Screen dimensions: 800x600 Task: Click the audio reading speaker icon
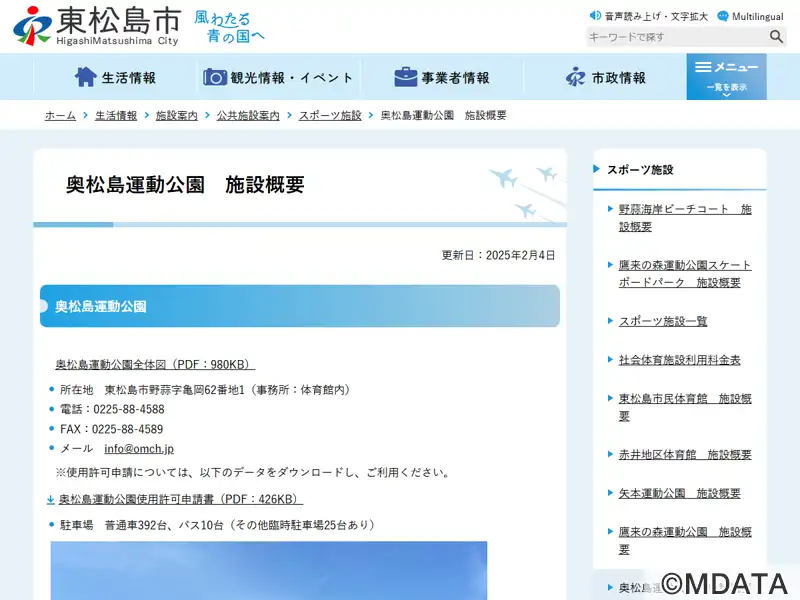point(595,16)
